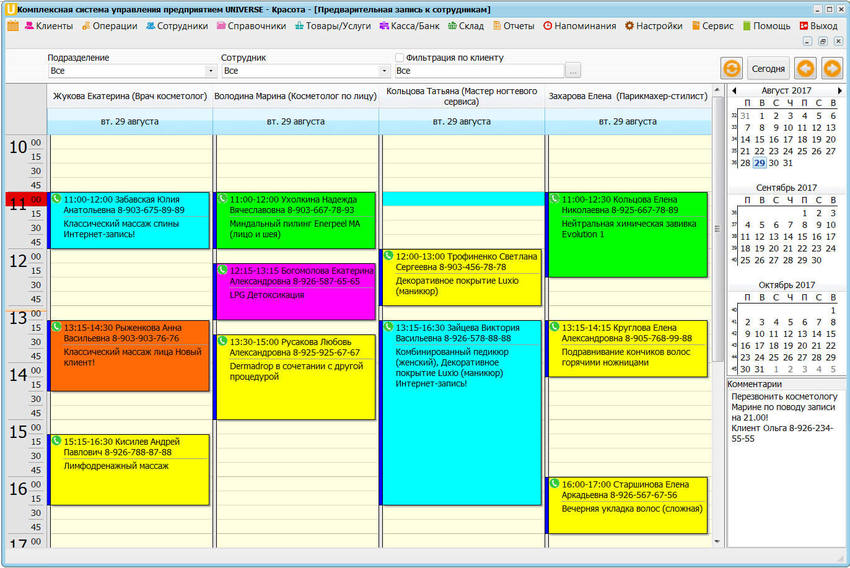Click the phone icon on Старшинова Елена appointment

coord(555,484)
